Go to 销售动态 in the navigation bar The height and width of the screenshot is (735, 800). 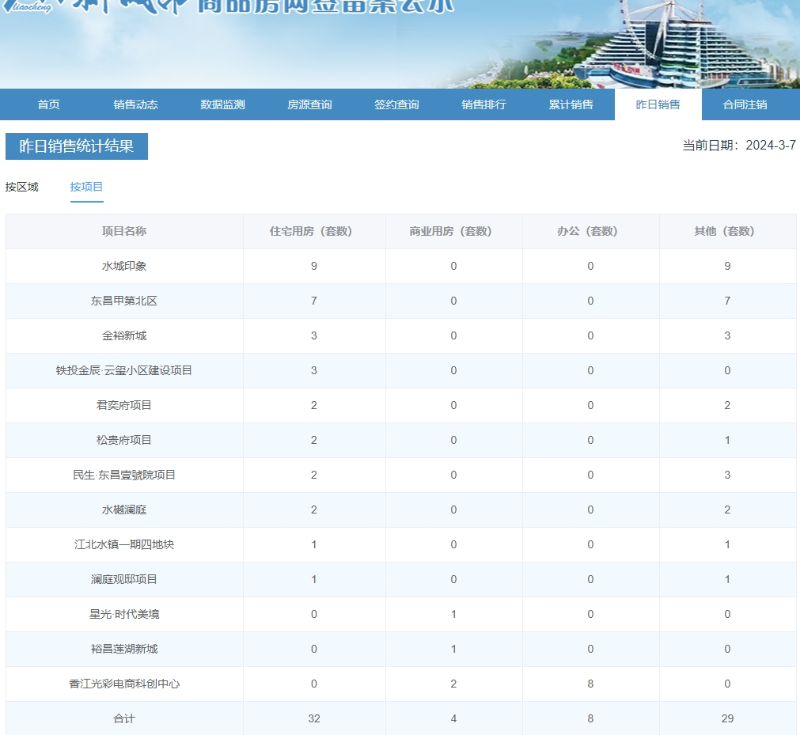tap(135, 105)
